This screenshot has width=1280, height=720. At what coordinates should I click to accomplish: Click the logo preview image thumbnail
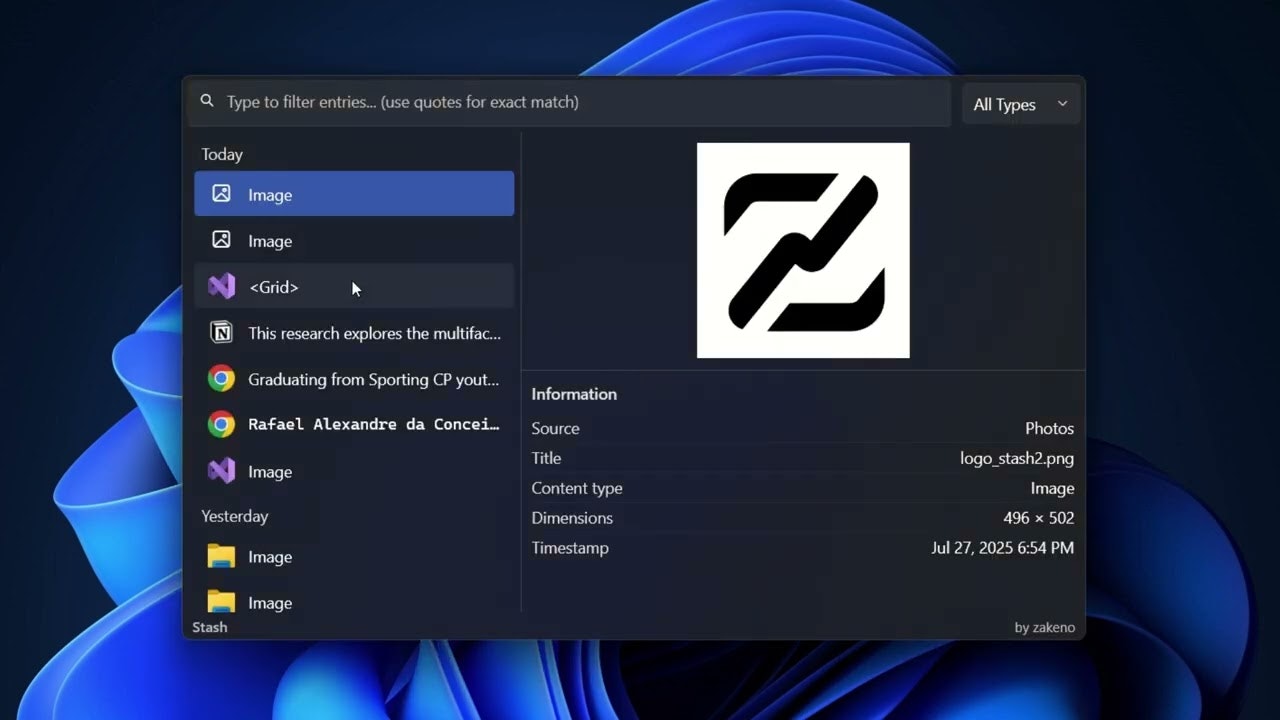[803, 250]
